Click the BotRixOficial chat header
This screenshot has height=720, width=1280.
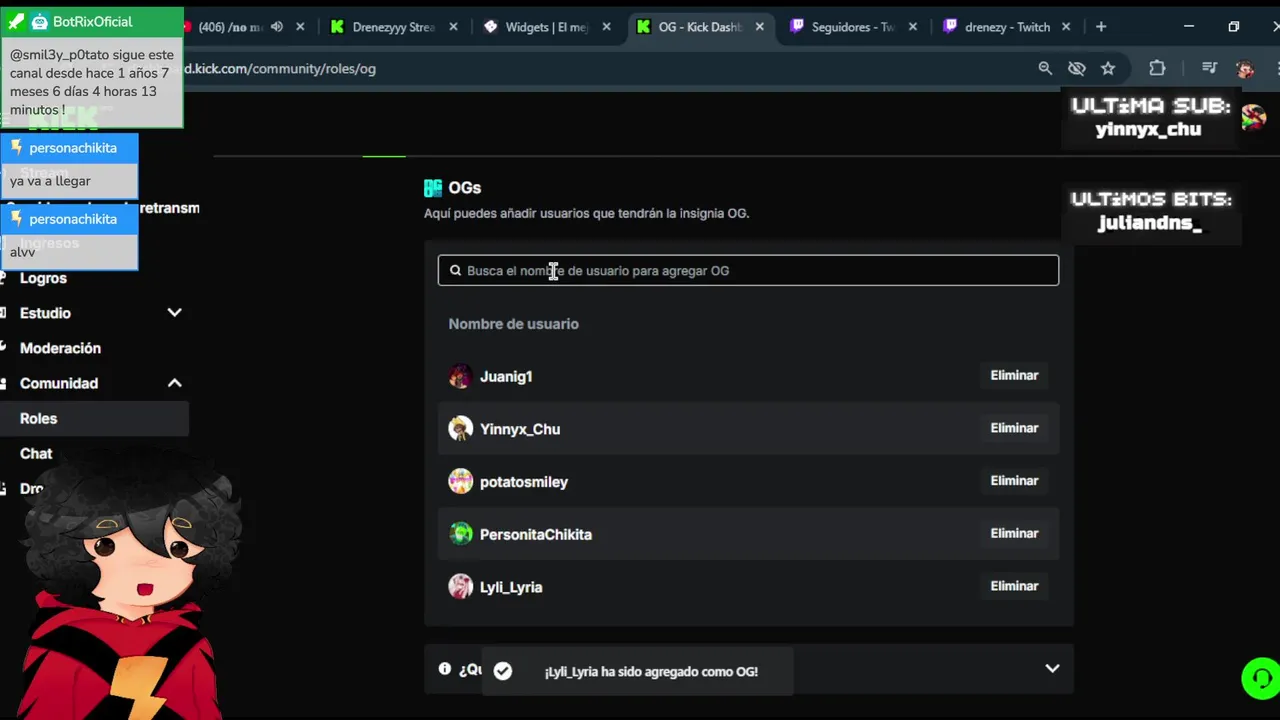92,22
